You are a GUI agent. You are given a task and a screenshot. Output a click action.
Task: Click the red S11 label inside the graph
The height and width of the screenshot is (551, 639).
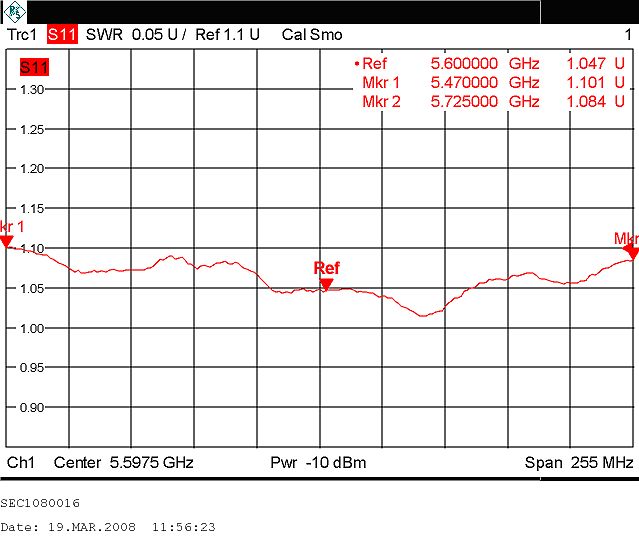tap(33, 67)
